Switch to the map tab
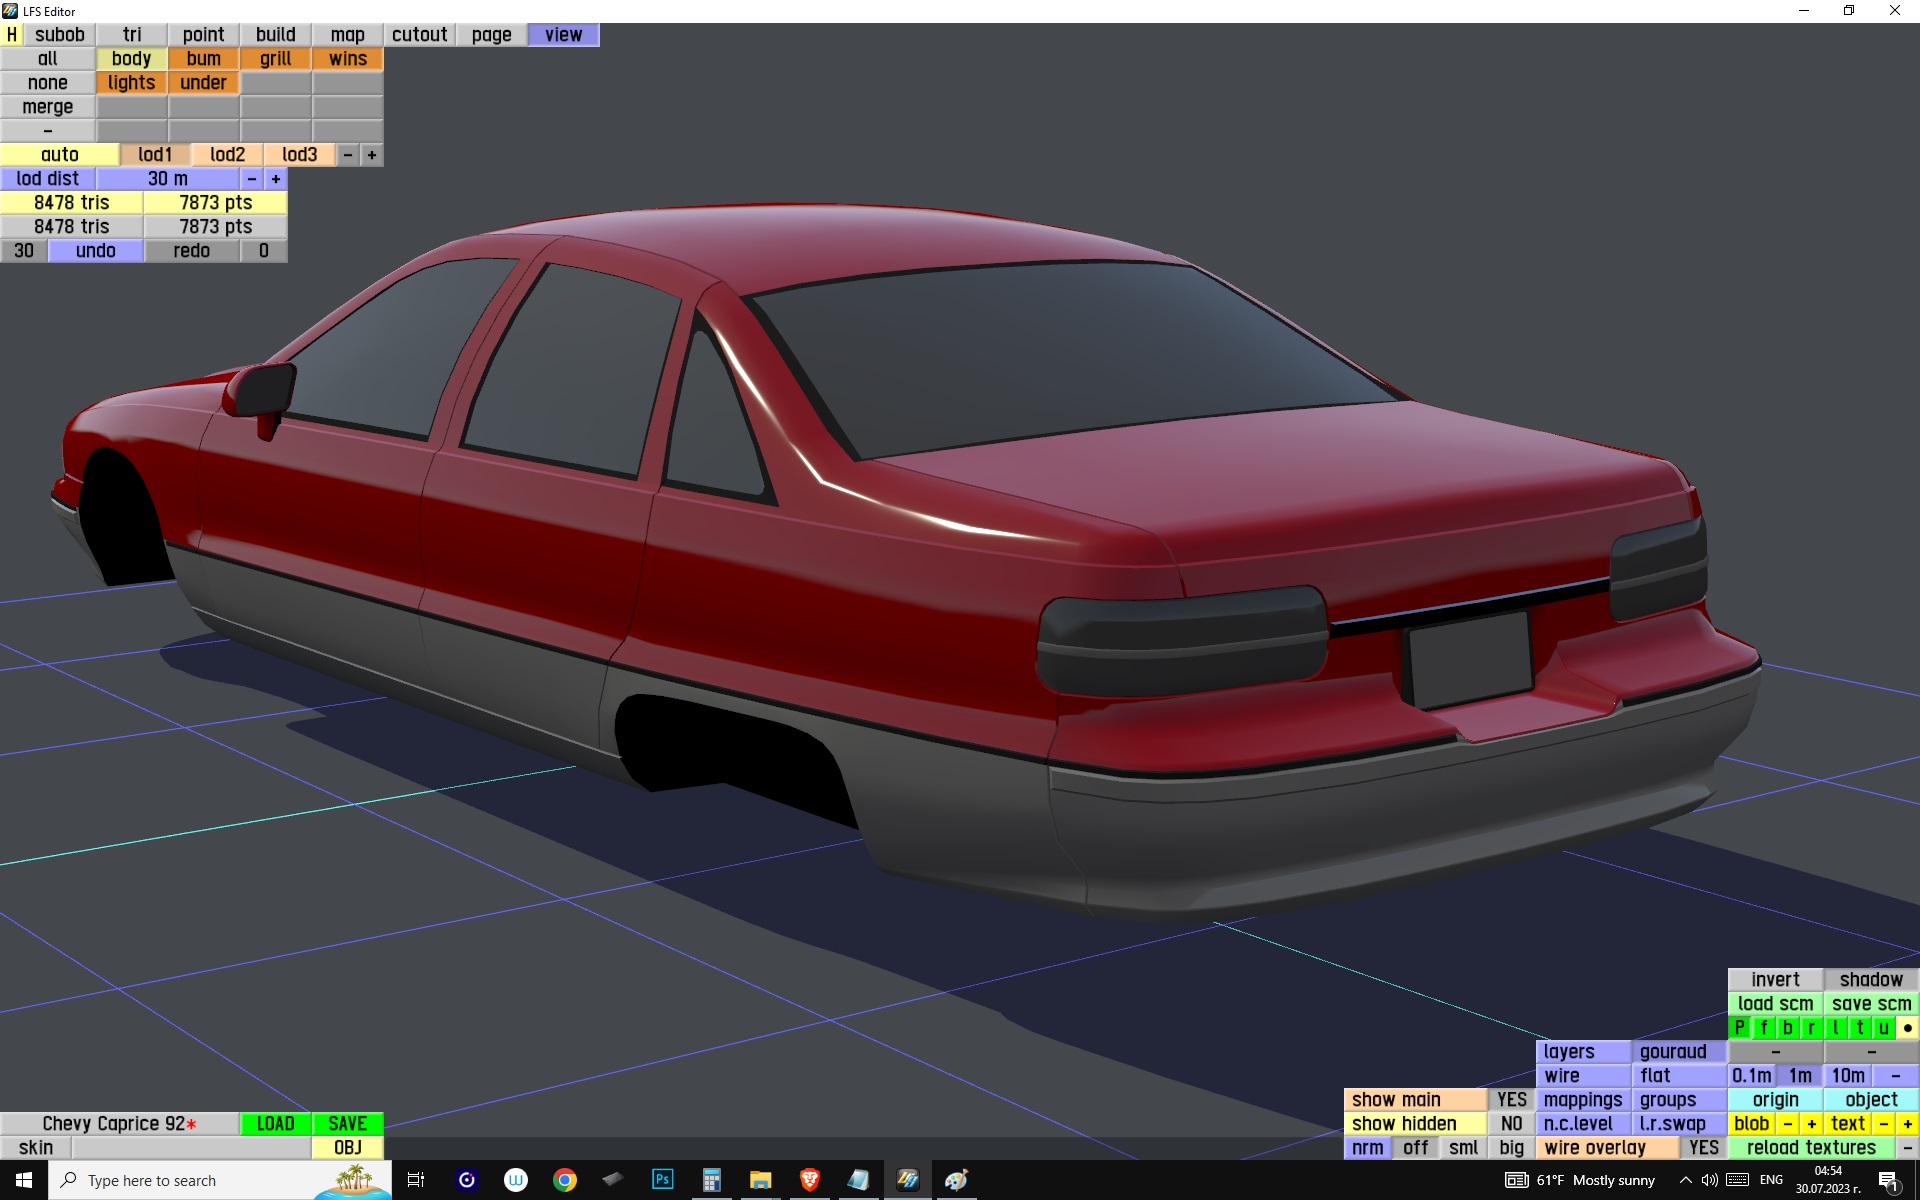The height and width of the screenshot is (1200, 1920). pyautogui.click(x=347, y=35)
